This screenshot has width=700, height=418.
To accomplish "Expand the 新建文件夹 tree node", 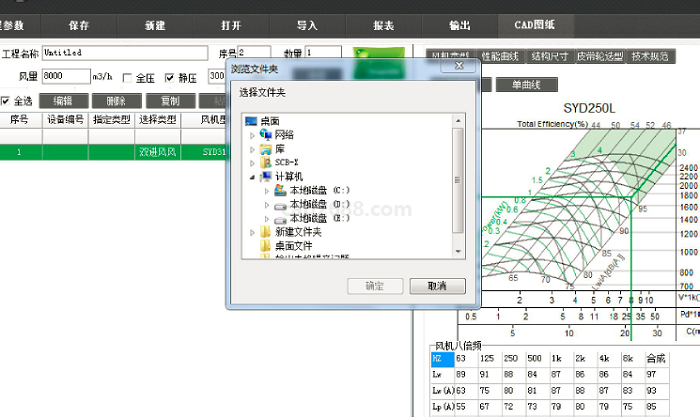I will point(253,231).
